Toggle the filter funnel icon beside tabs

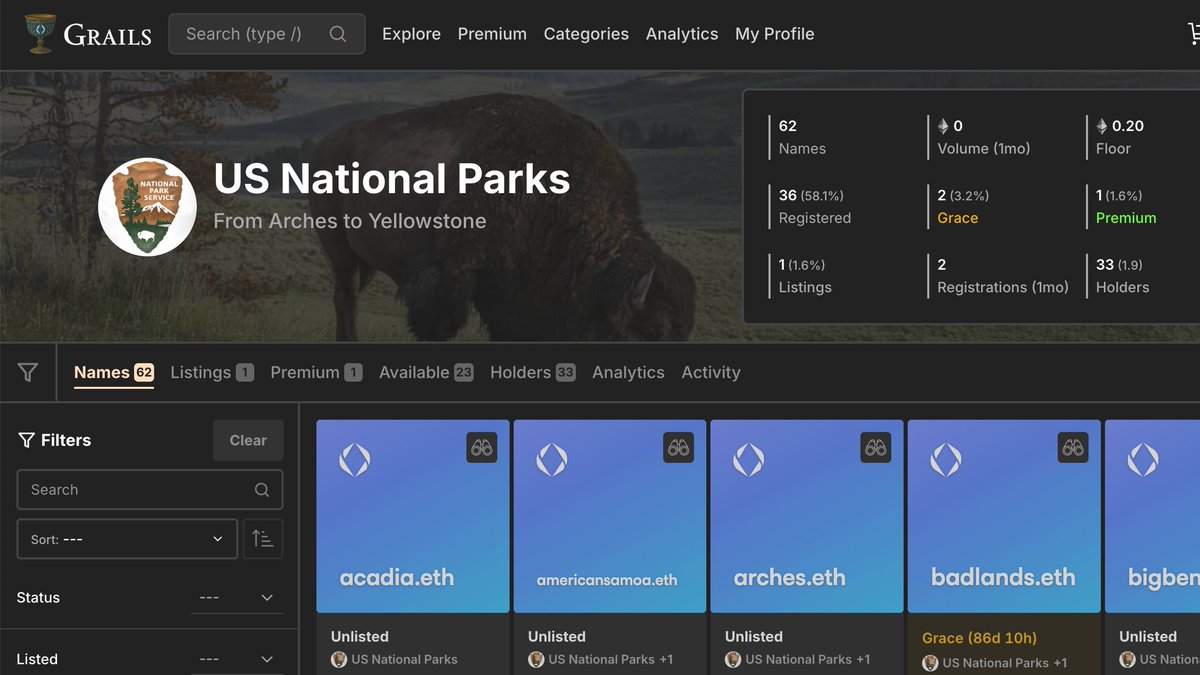pos(28,372)
